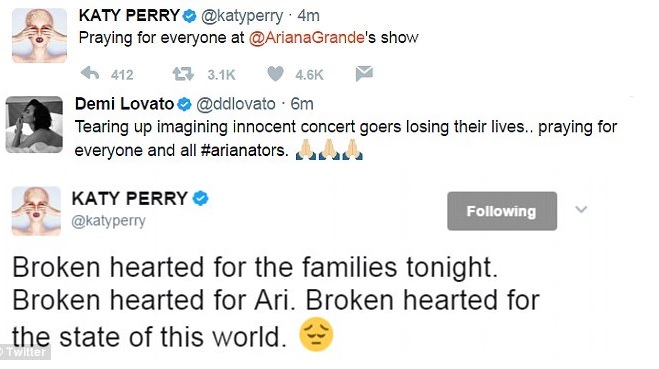659x369 pixels.
Task: Click Katy Perry's verified badge in top tweet
Action: (190, 16)
